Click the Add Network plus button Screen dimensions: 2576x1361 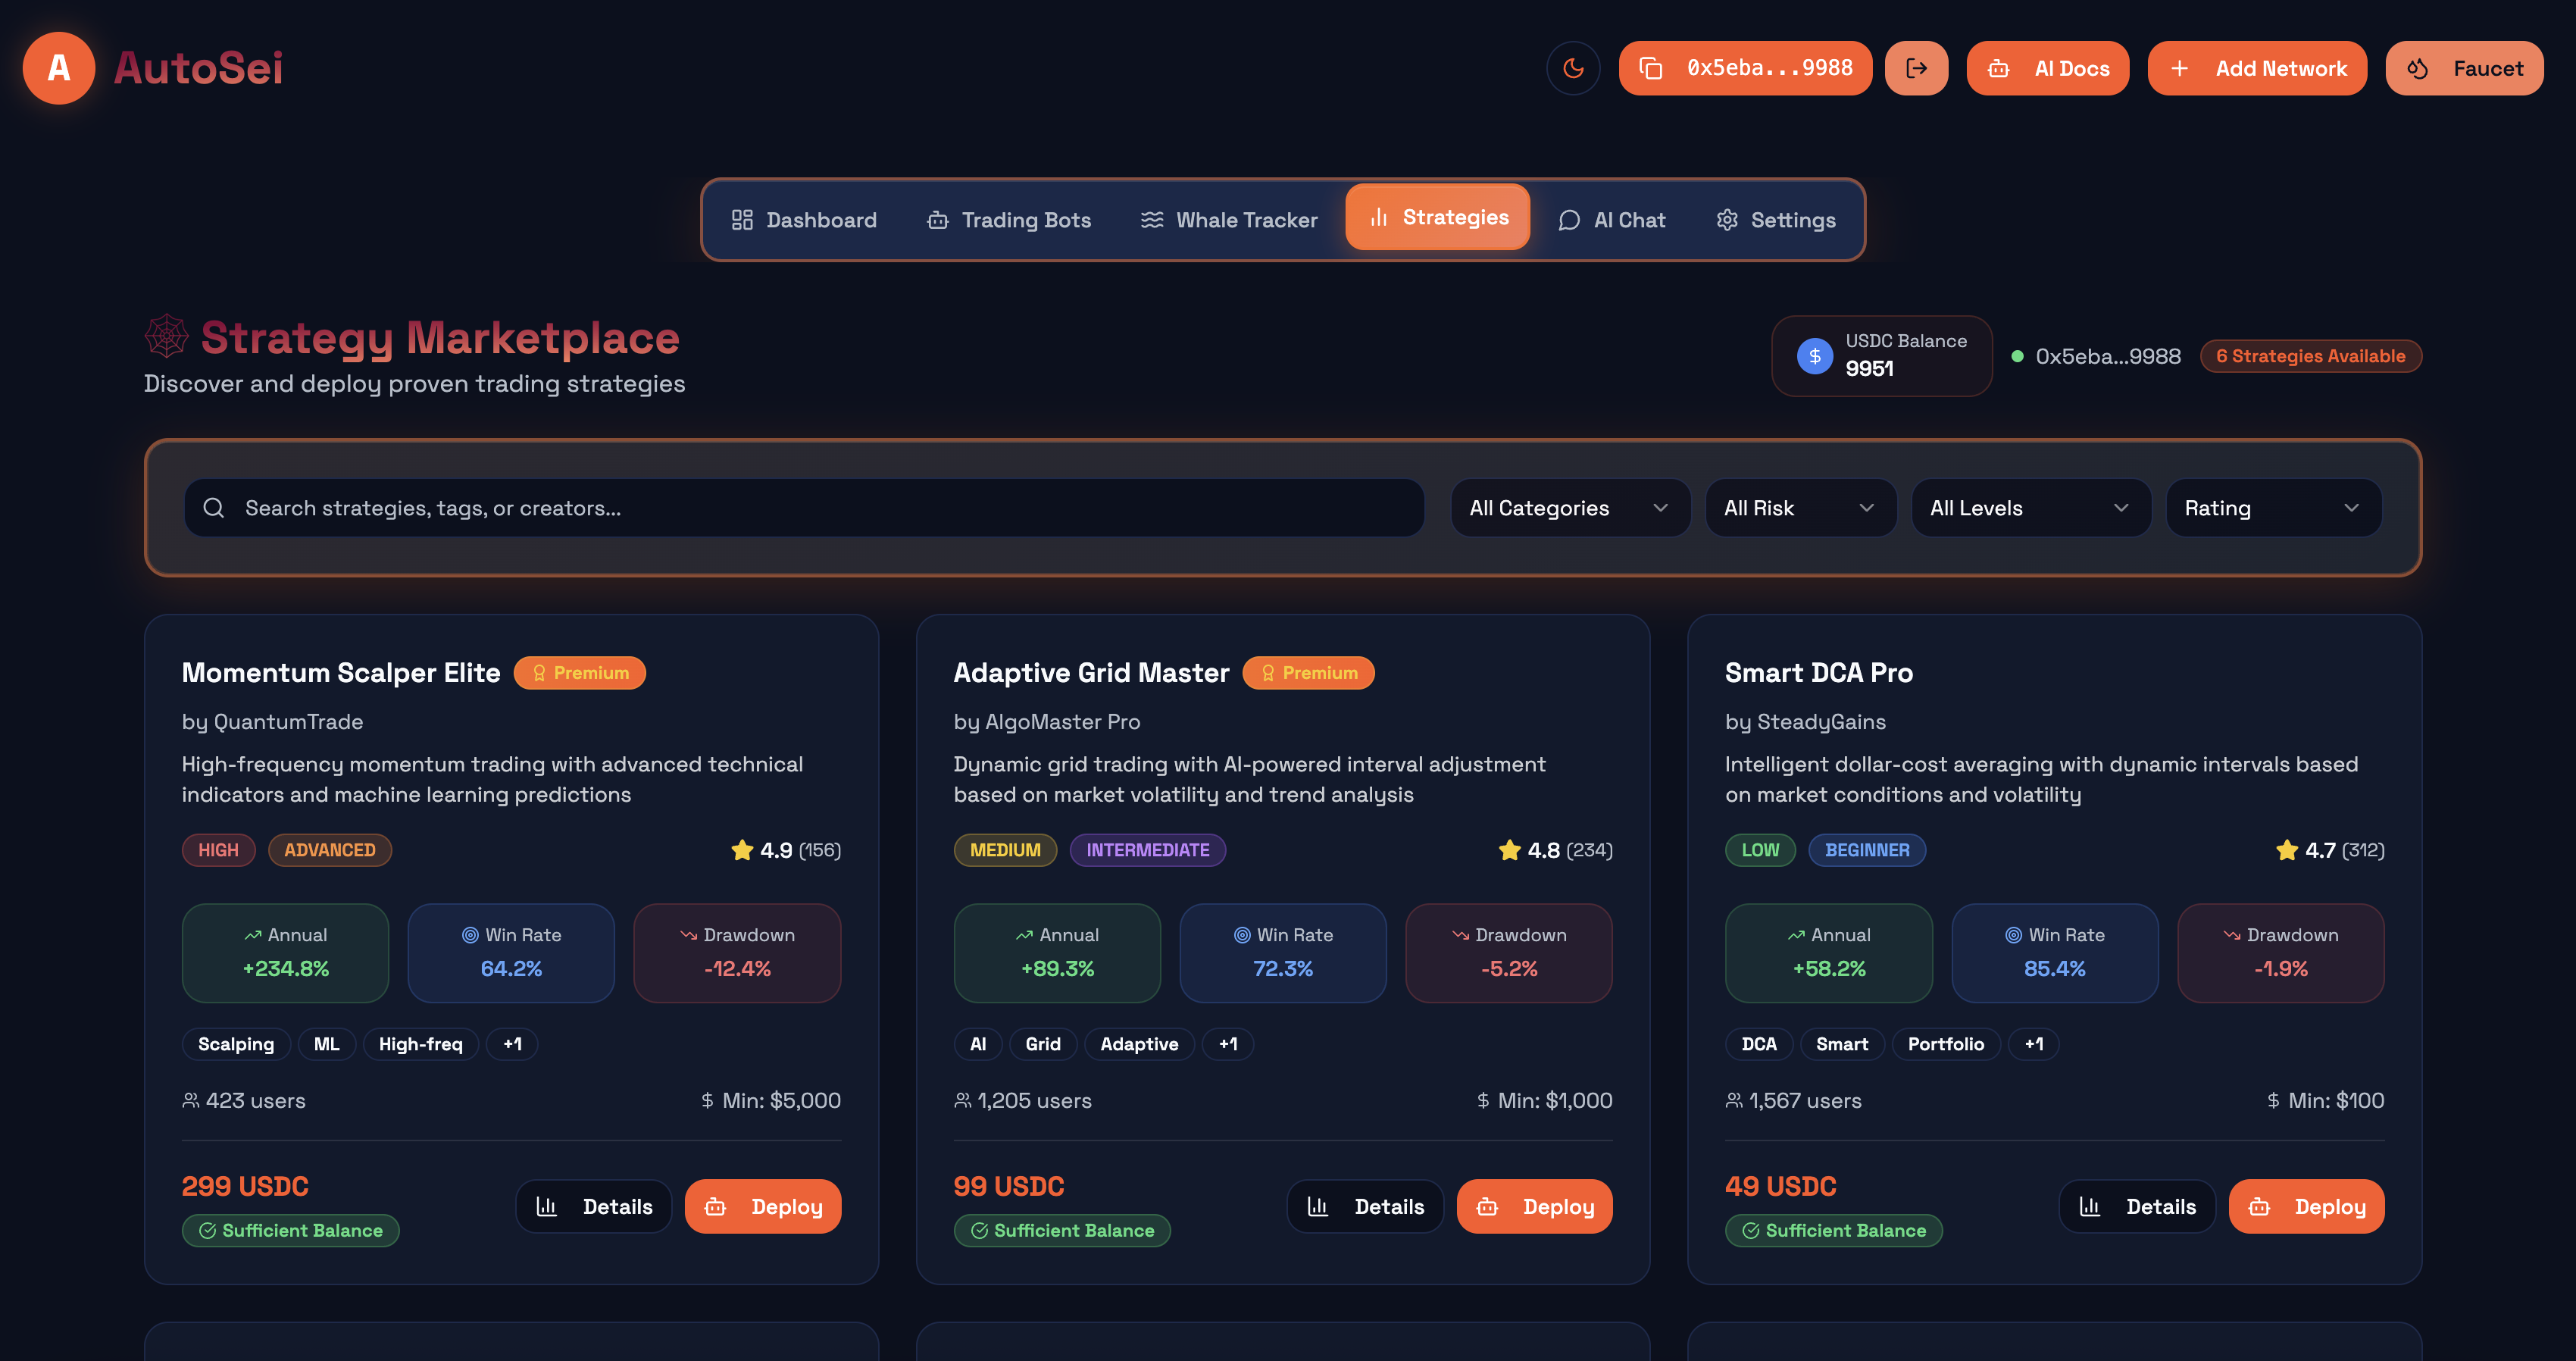pyautogui.click(x=2256, y=68)
